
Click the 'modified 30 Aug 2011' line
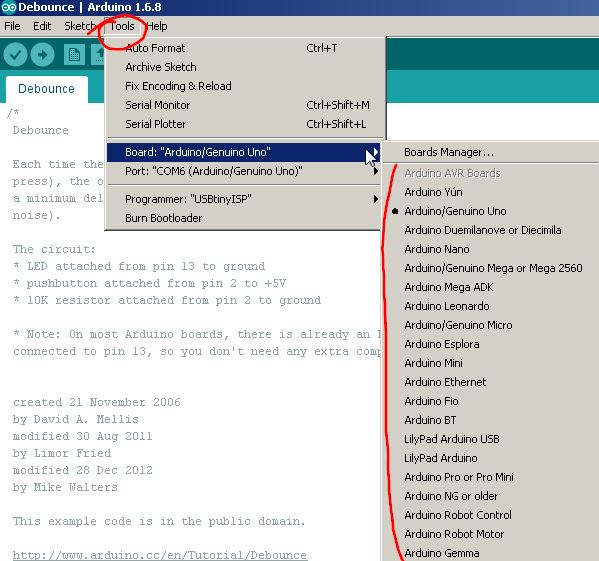83,436
